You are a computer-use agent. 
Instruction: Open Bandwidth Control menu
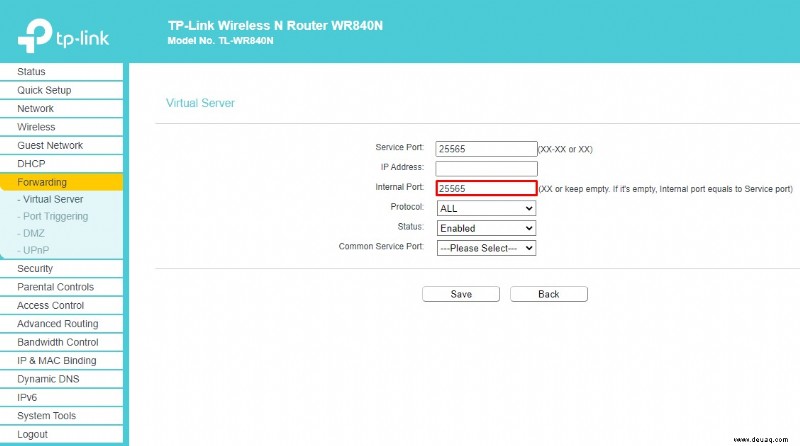pyautogui.click(x=61, y=342)
